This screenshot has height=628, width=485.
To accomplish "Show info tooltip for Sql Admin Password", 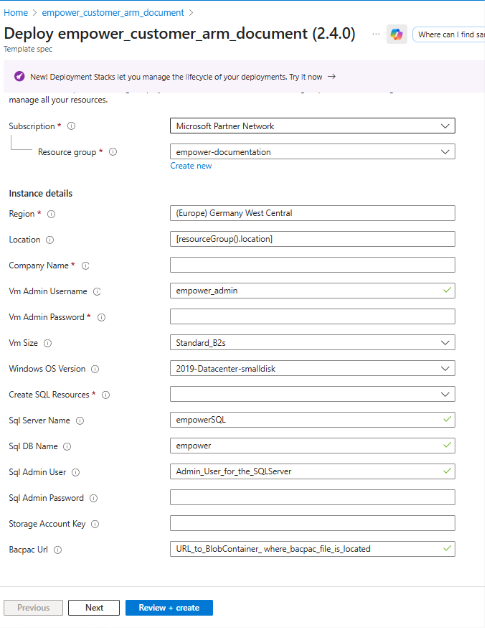I will [x=93, y=498].
